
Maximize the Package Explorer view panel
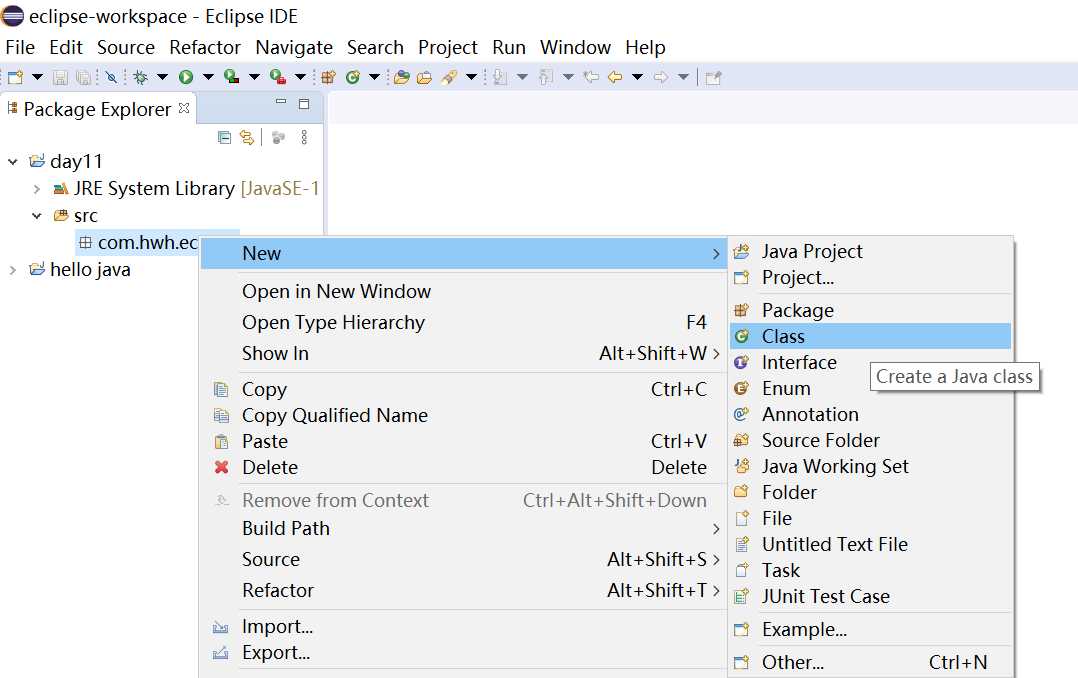coord(304,104)
